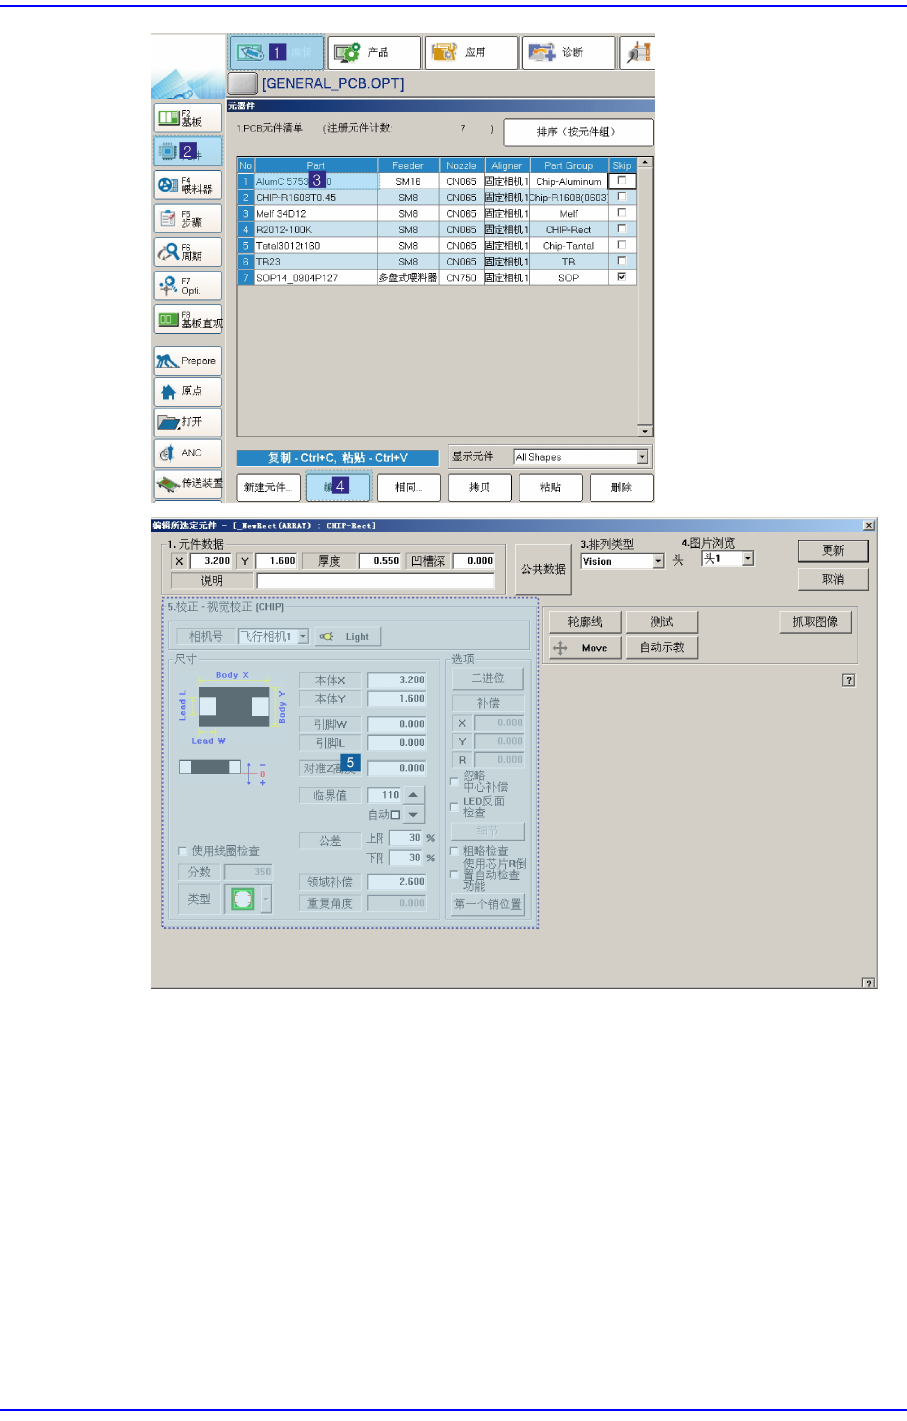Toggle Skip checkbox for Melf 34D12 row
907x1421 pixels.
pos(622,213)
